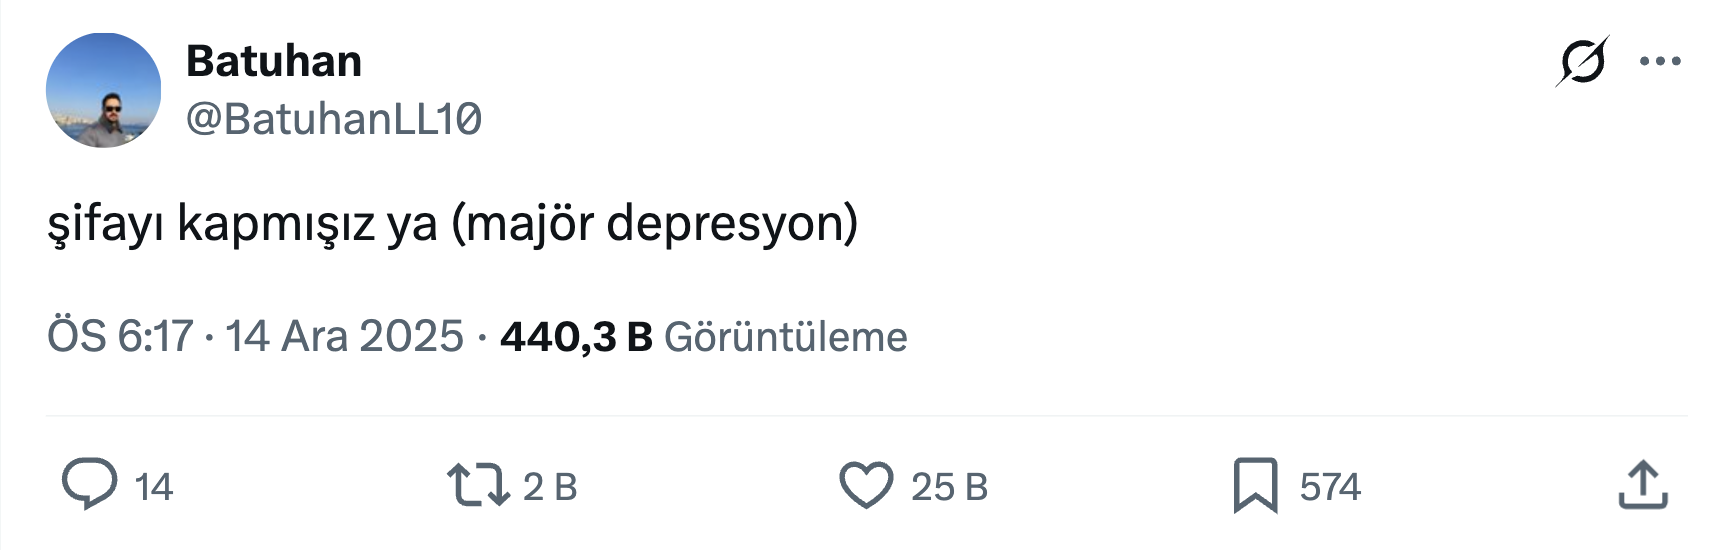The width and height of the screenshot is (1734, 550).
Task: Open the profile via the bold name Batuhan
Action: click(x=274, y=62)
